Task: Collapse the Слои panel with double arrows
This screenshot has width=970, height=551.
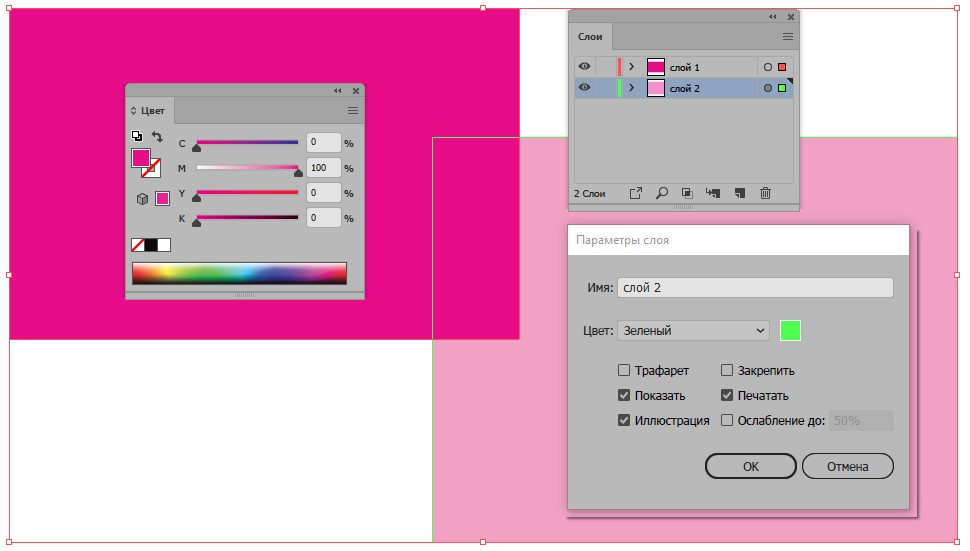Action: [x=773, y=17]
